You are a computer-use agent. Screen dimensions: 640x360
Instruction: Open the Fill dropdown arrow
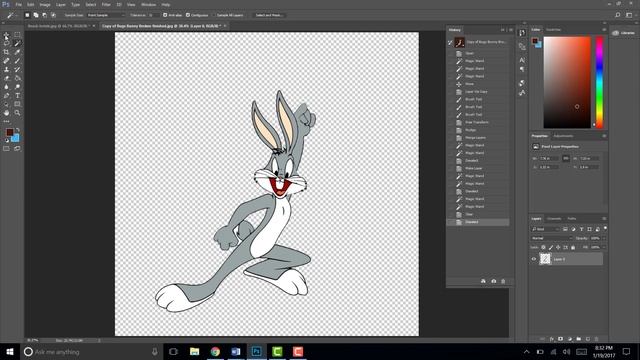click(x=604, y=247)
